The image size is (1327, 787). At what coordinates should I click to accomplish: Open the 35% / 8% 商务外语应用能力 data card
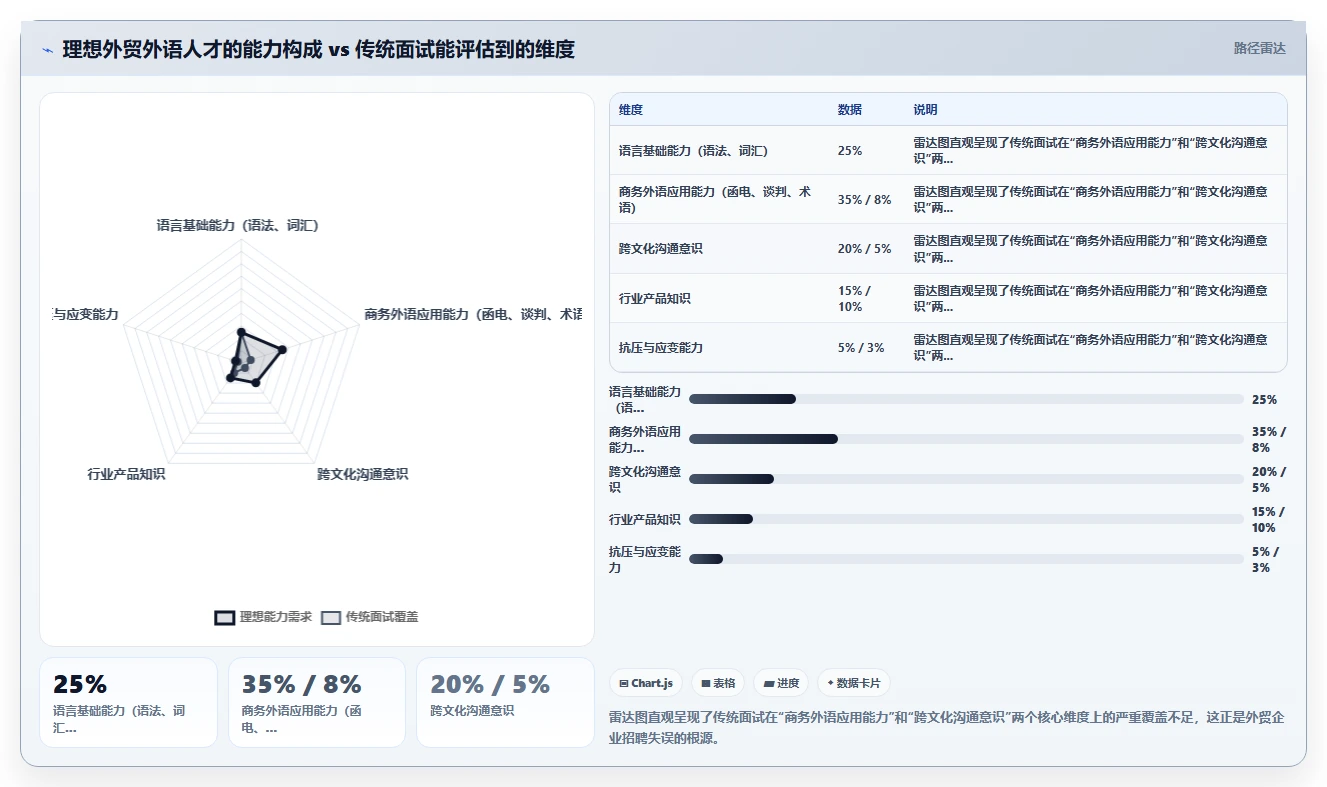point(317,702)
